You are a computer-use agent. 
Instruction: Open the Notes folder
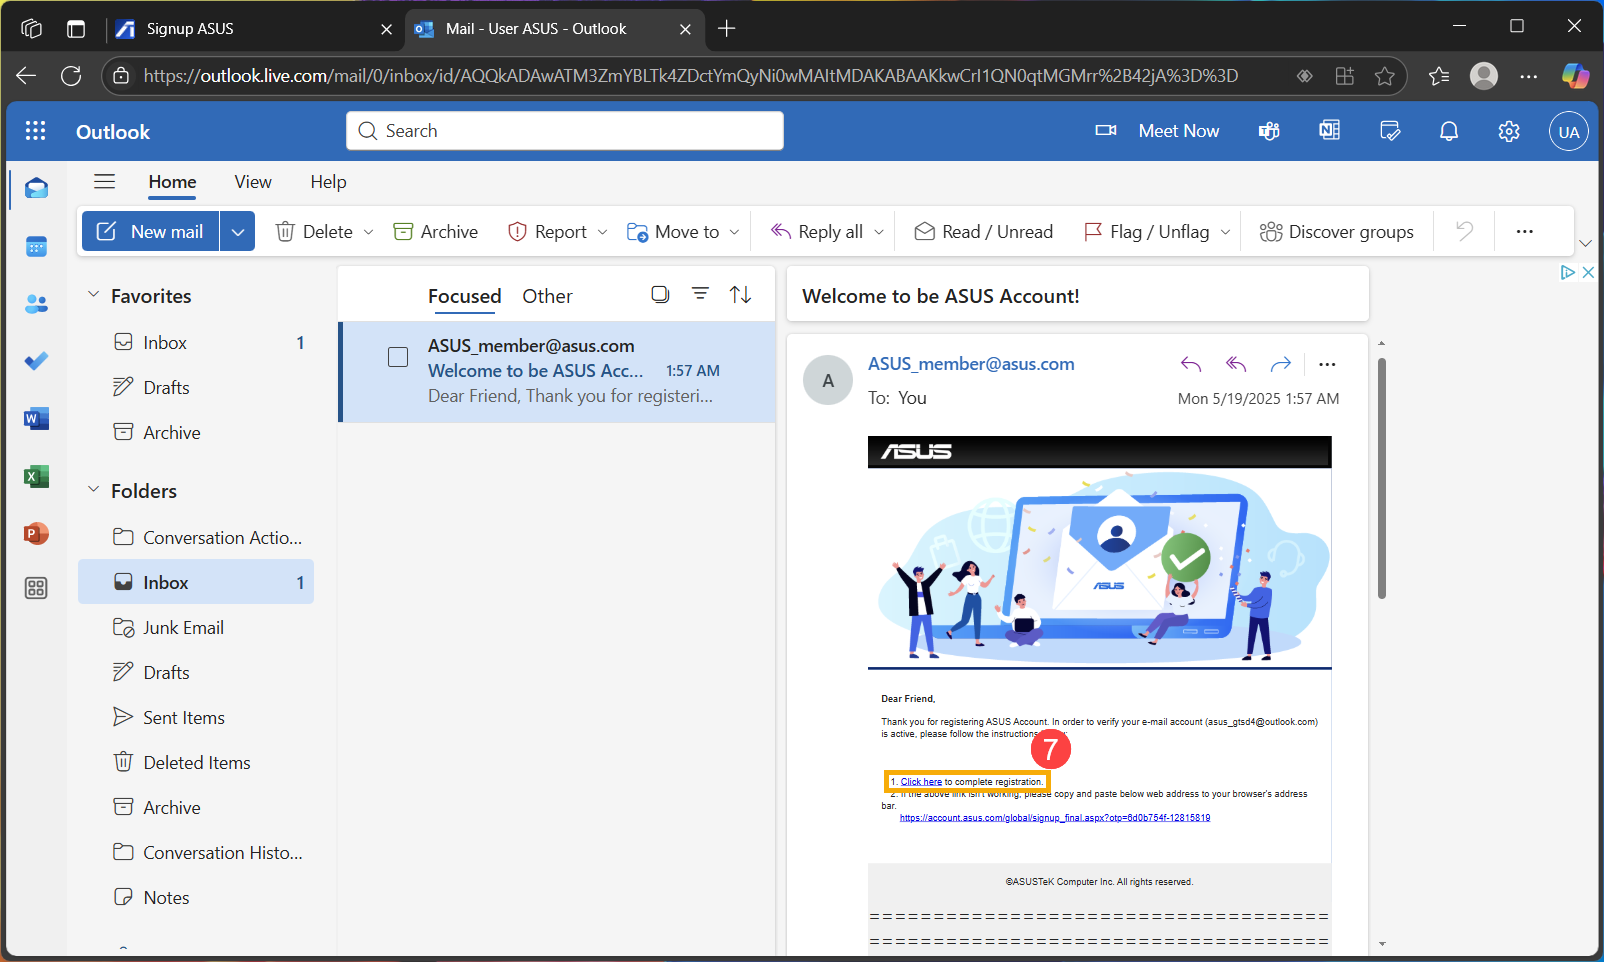(x=196, y=897)
